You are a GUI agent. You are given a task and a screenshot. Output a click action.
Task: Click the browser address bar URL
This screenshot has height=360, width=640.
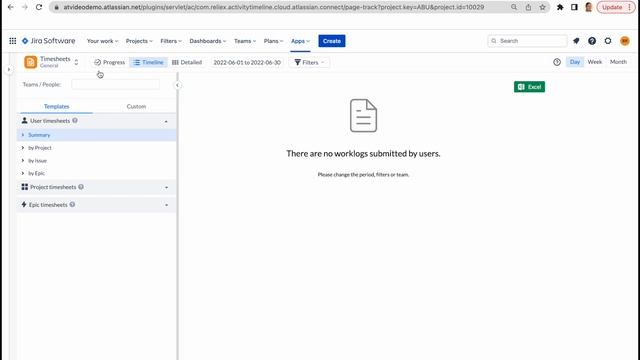(x=273, y=7)
